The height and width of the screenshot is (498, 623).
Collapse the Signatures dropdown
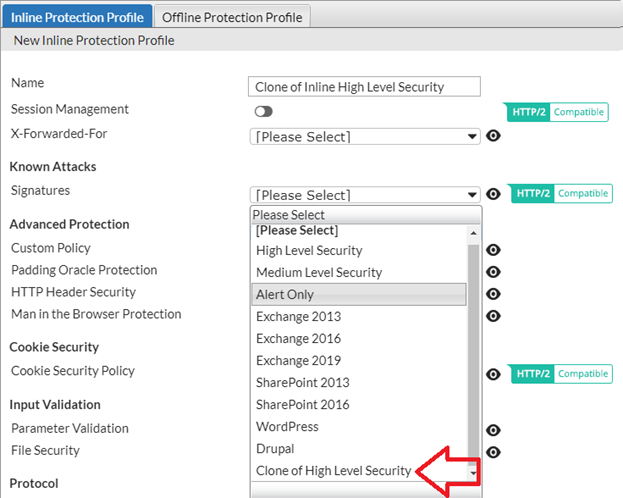(x=365, y=195)
